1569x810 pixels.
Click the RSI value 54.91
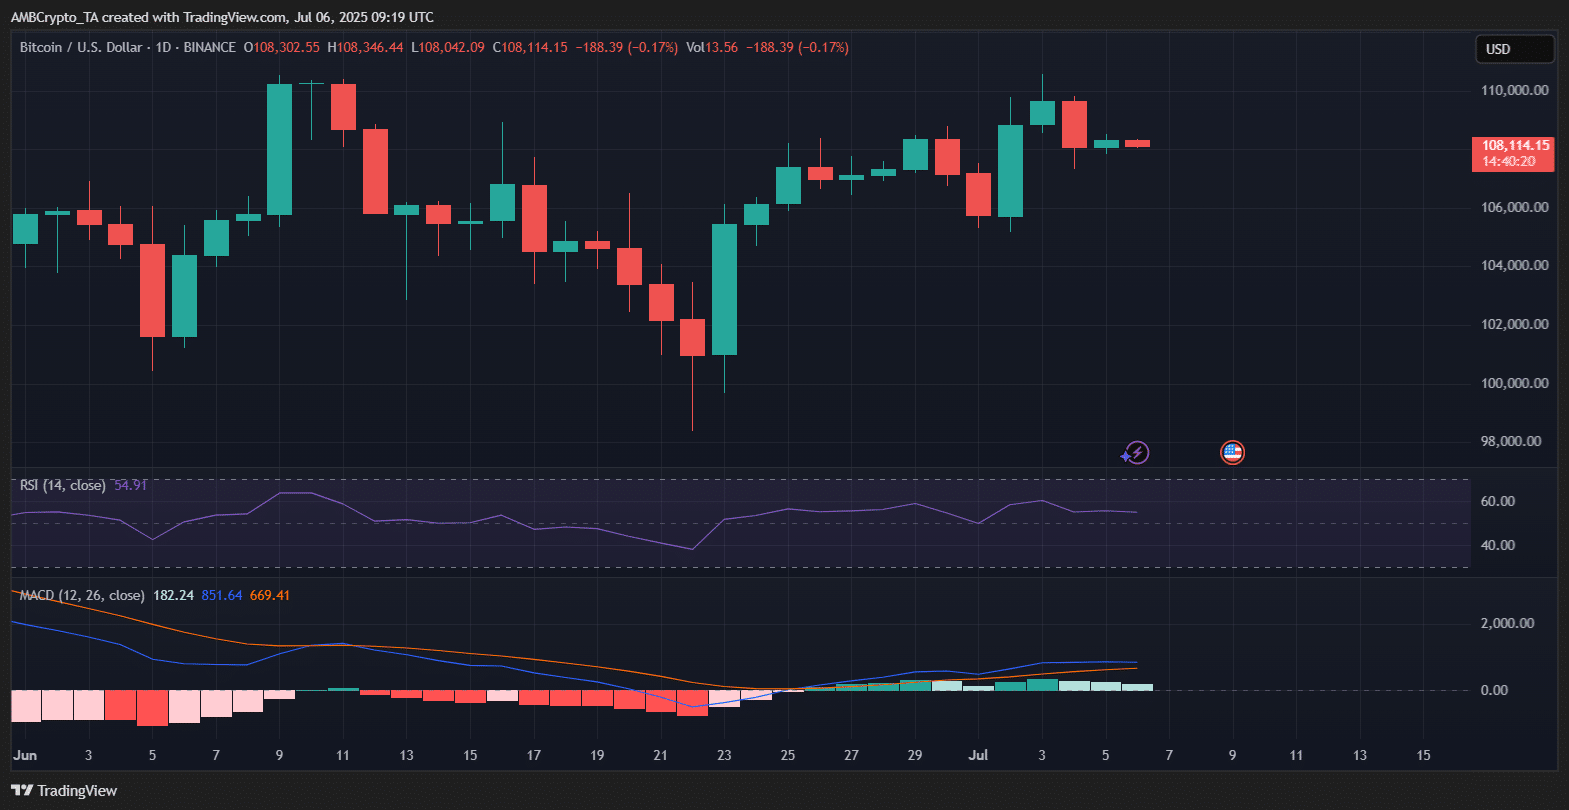[130, 485]
